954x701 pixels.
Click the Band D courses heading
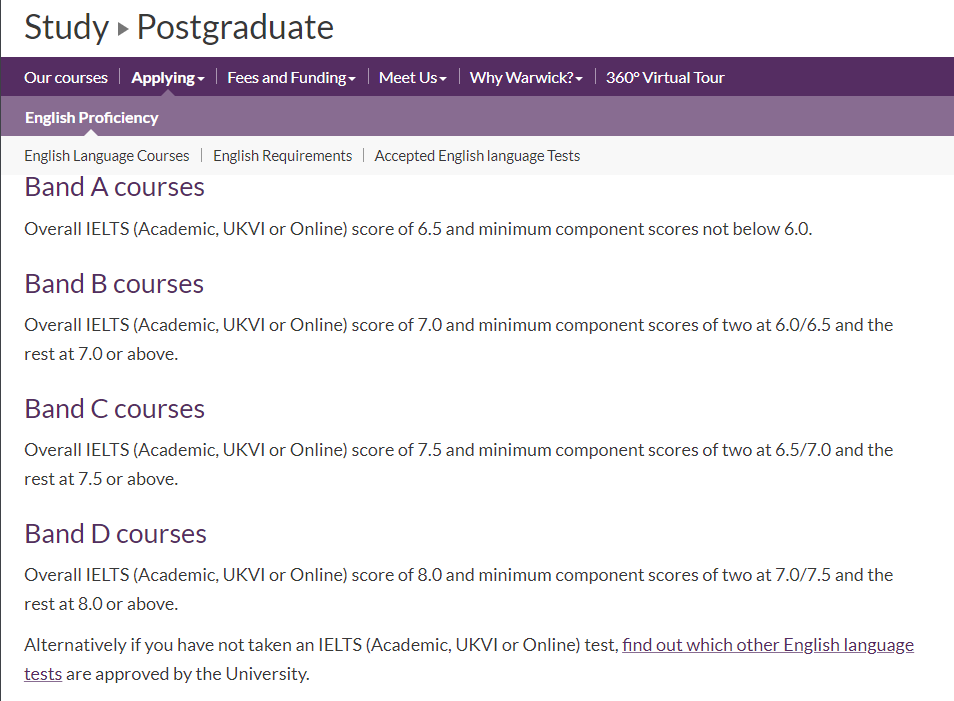(116, 534)
